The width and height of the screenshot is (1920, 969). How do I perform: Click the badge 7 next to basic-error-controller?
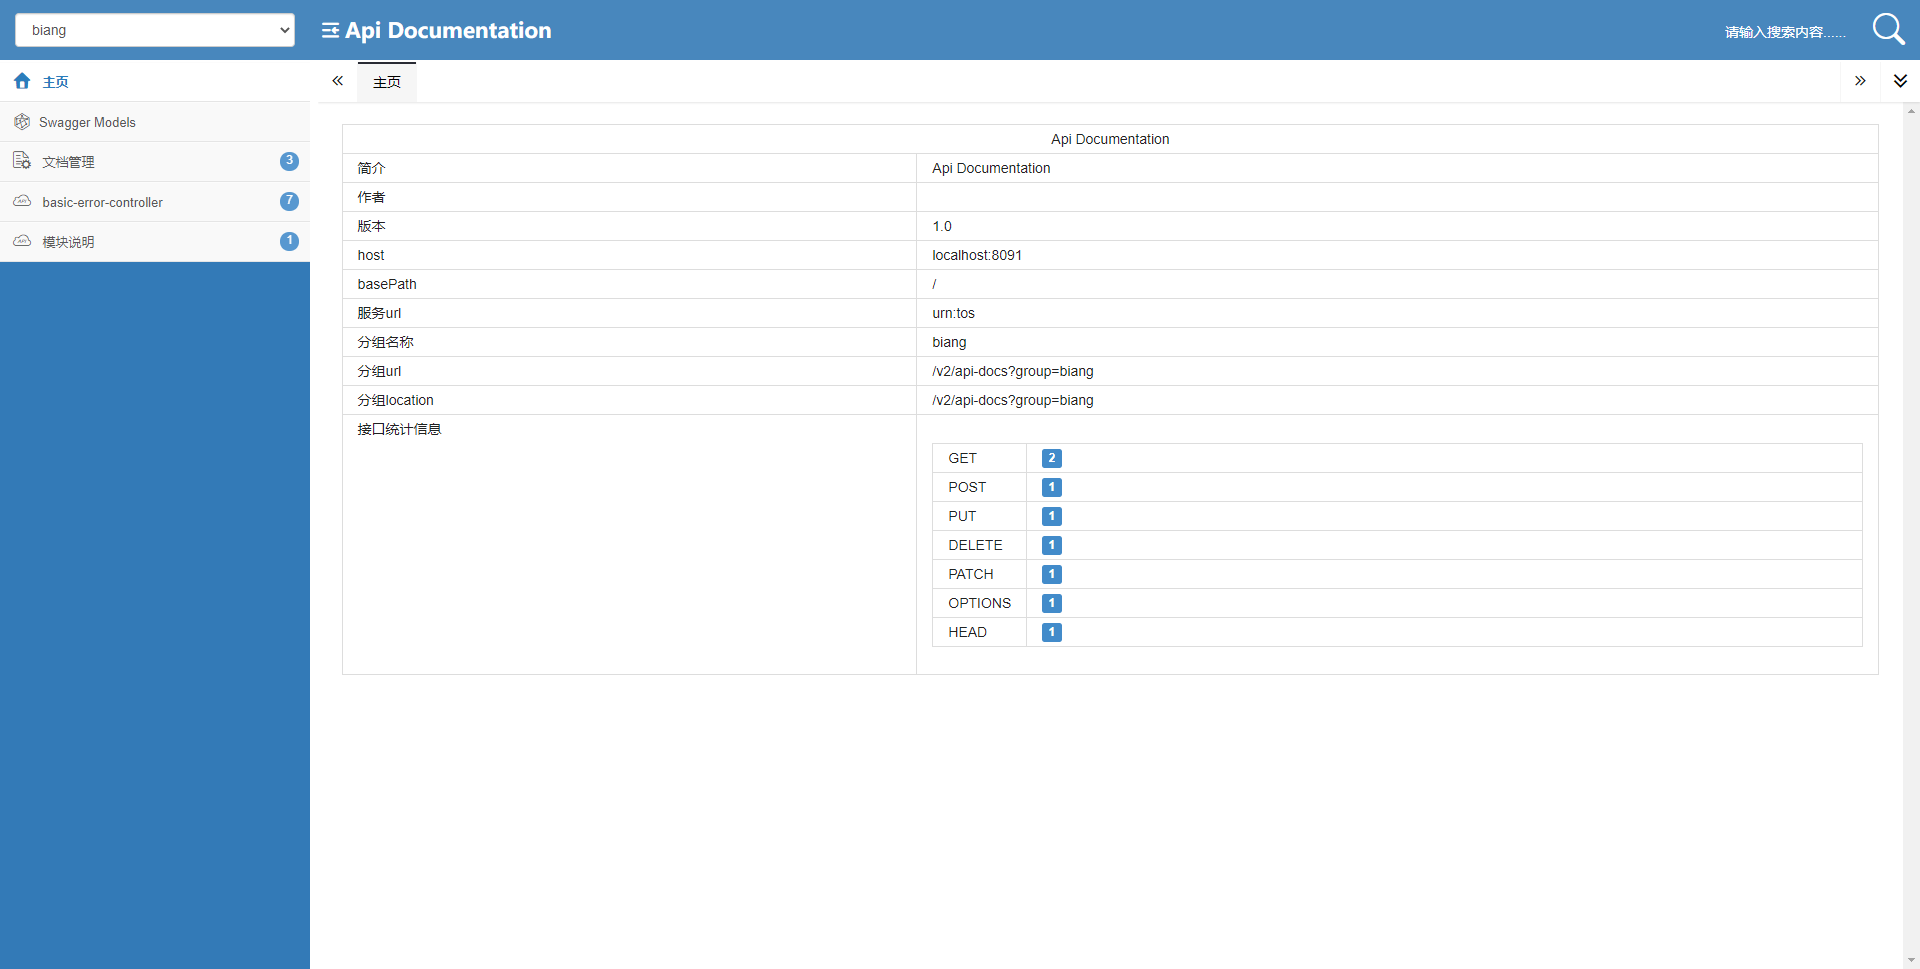pyautogui.click(x=289, y=201)
